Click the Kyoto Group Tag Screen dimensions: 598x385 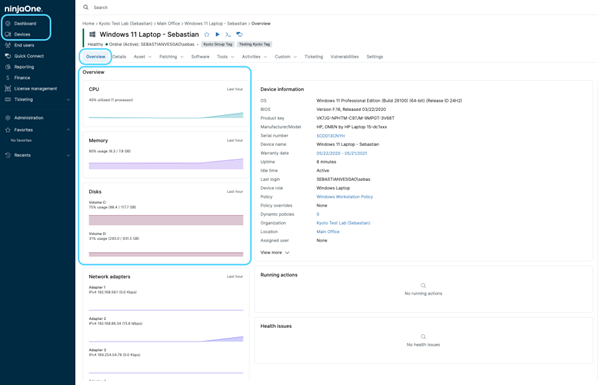click(217, 44)
